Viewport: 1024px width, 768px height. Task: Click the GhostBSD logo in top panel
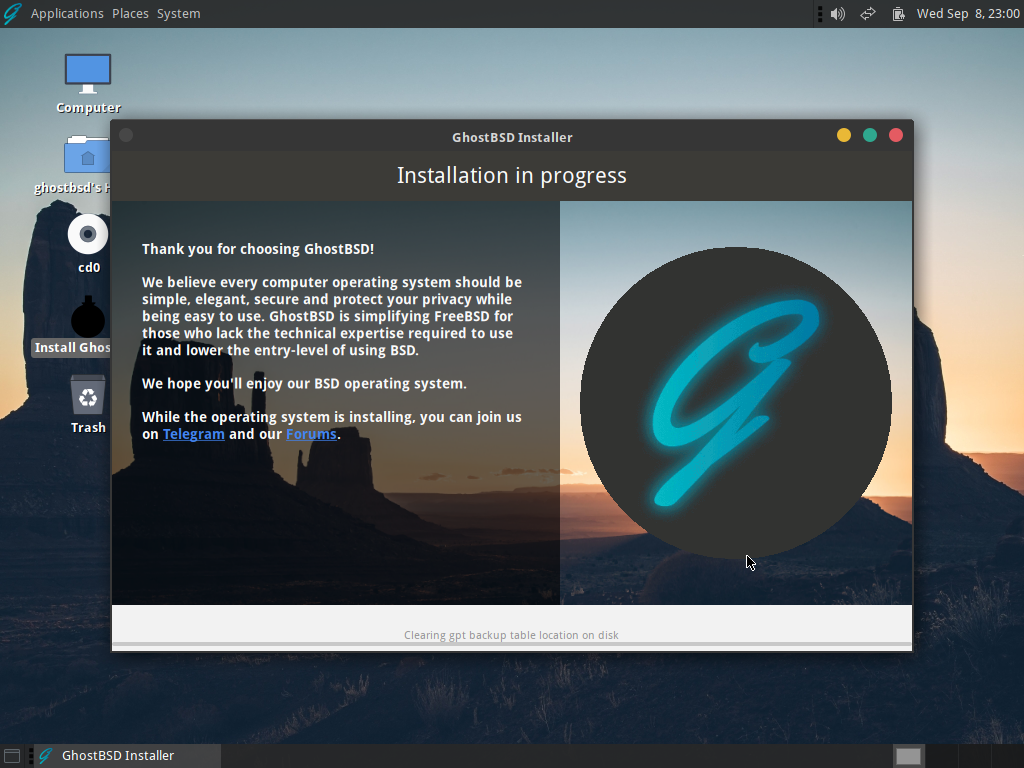[x=12, y=14]
